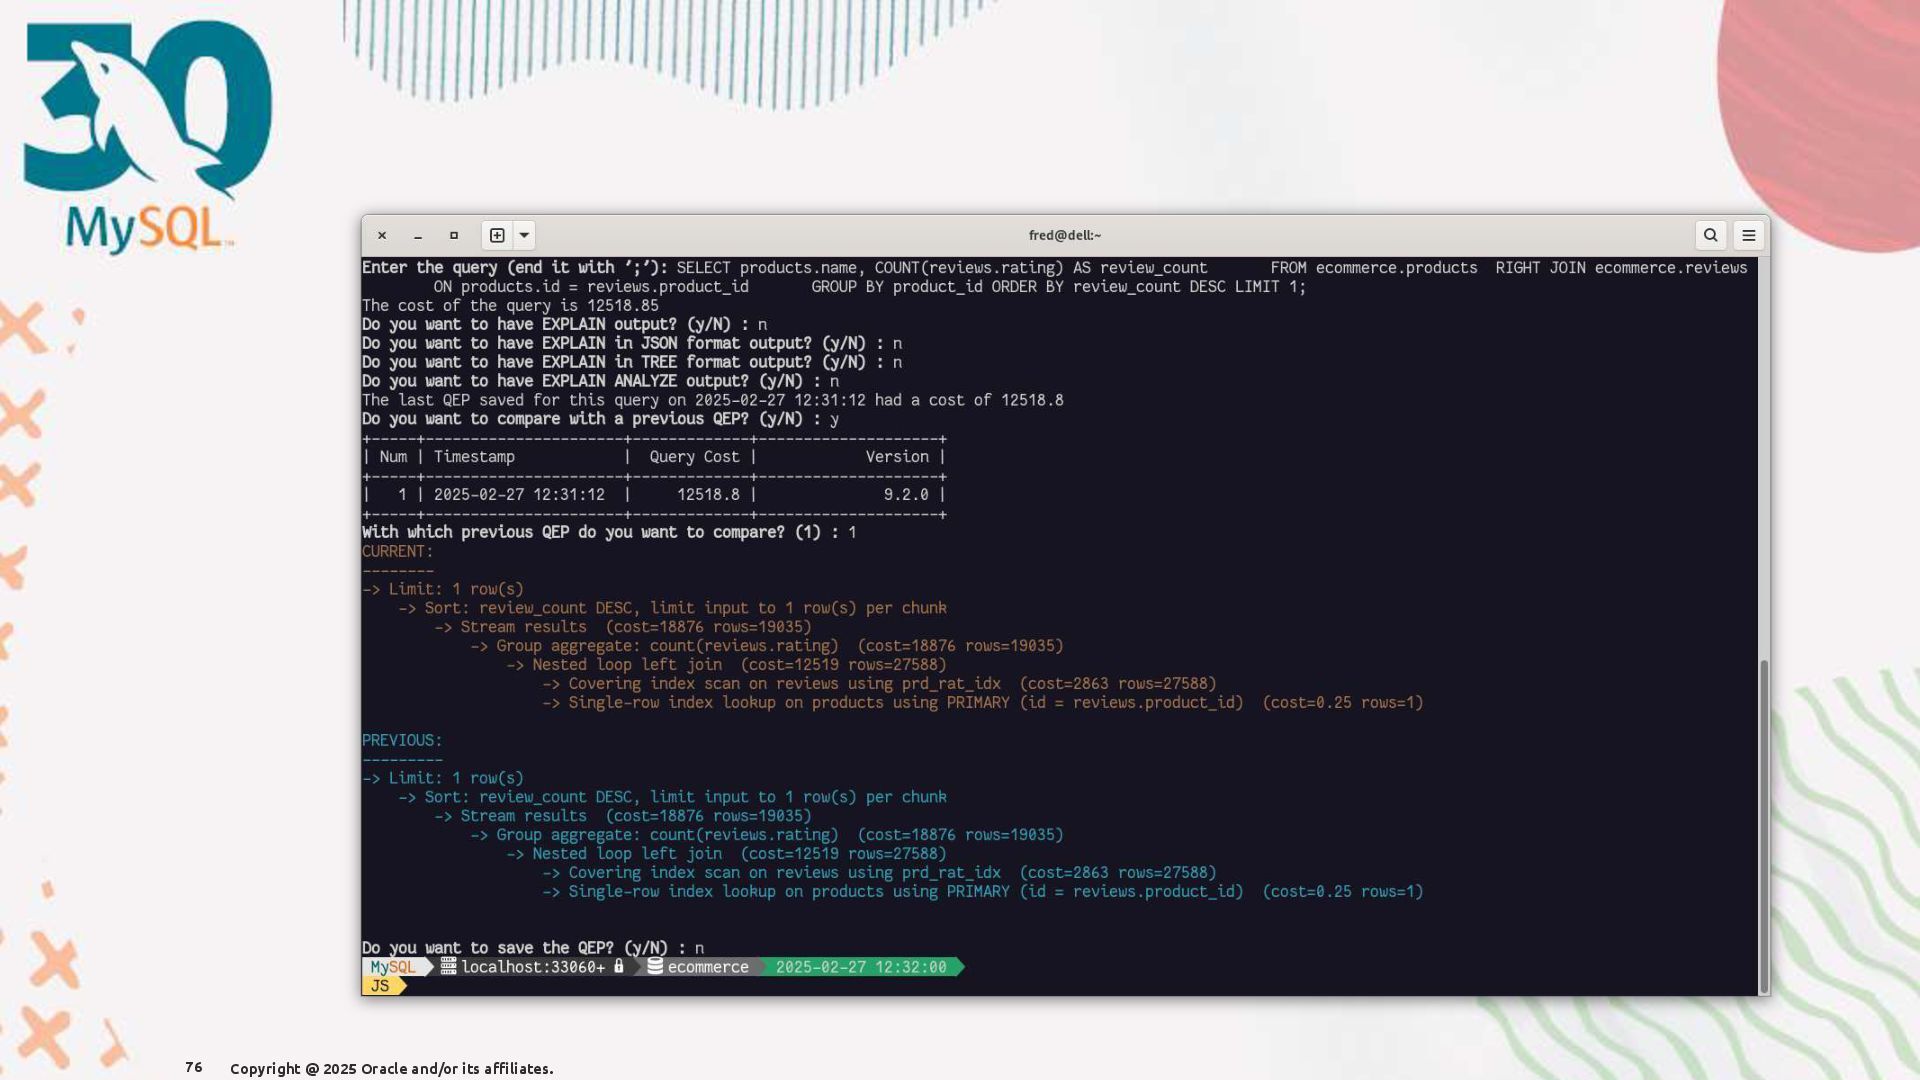Viewport: 1920px width, 1080px height.
Task: Click the CURRENT: heading
Action: 398,552
